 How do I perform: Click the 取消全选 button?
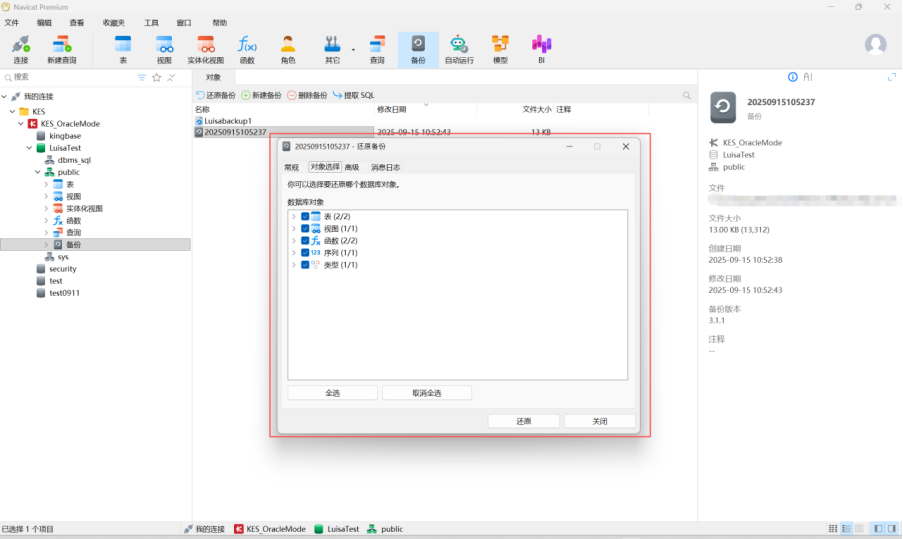(426, 393)
